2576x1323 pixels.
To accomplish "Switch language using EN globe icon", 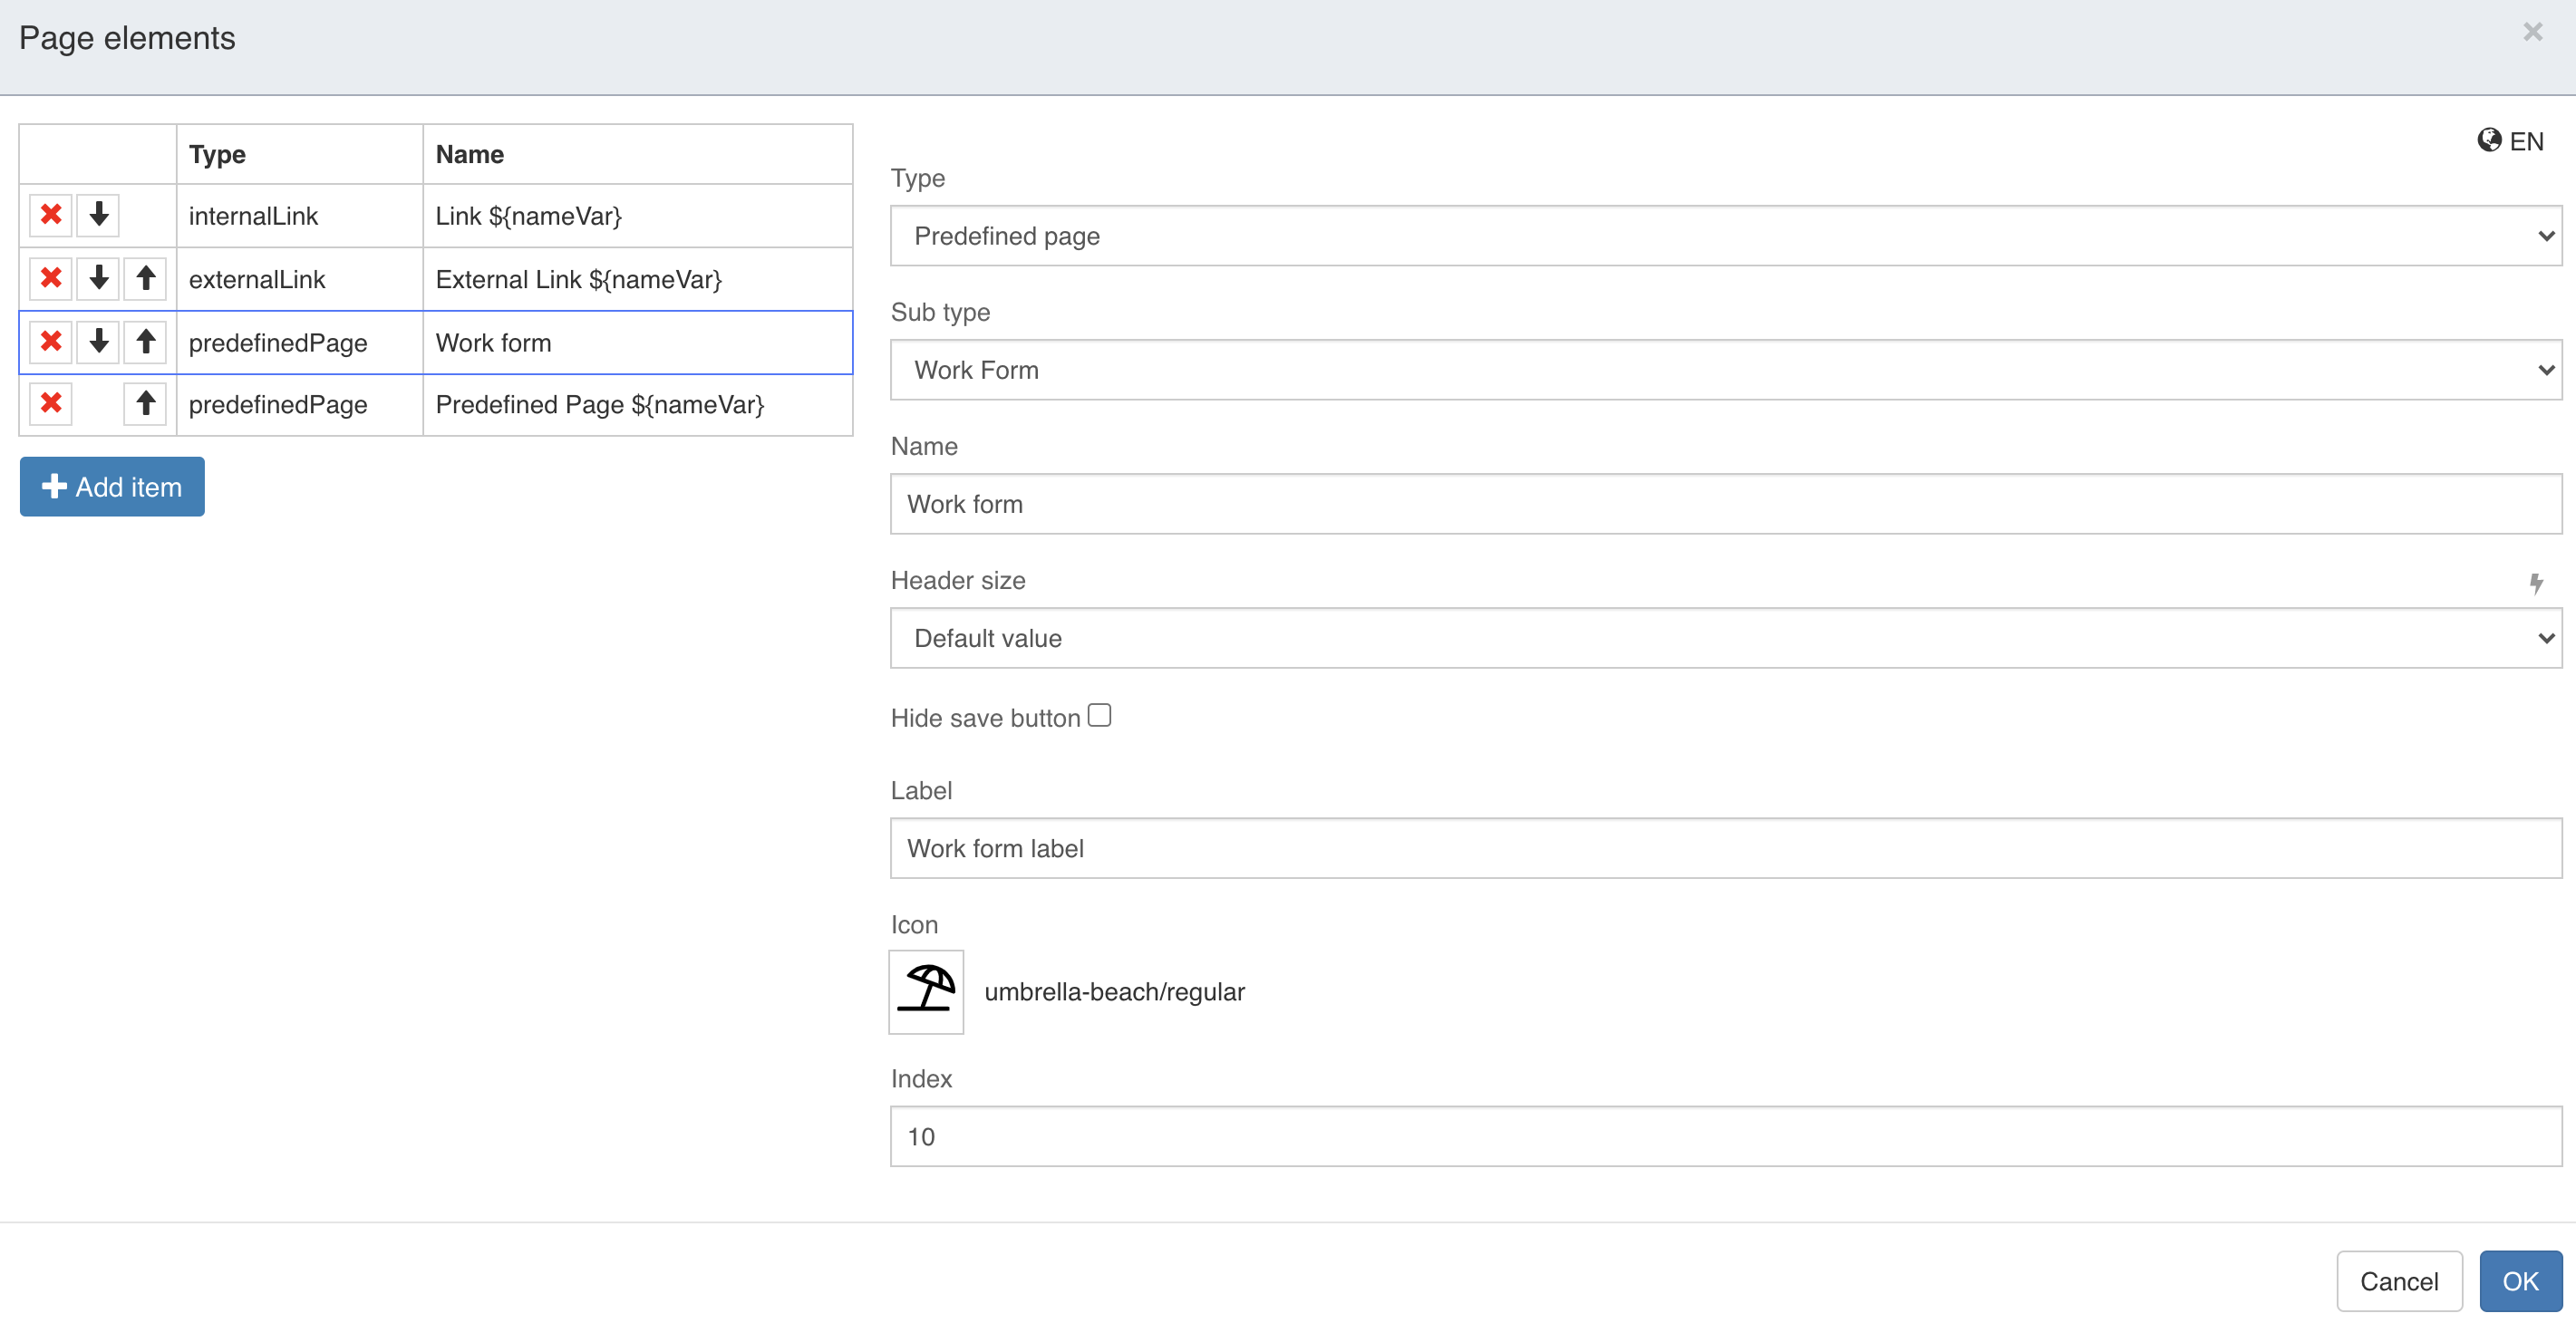I will point(2509,141).
